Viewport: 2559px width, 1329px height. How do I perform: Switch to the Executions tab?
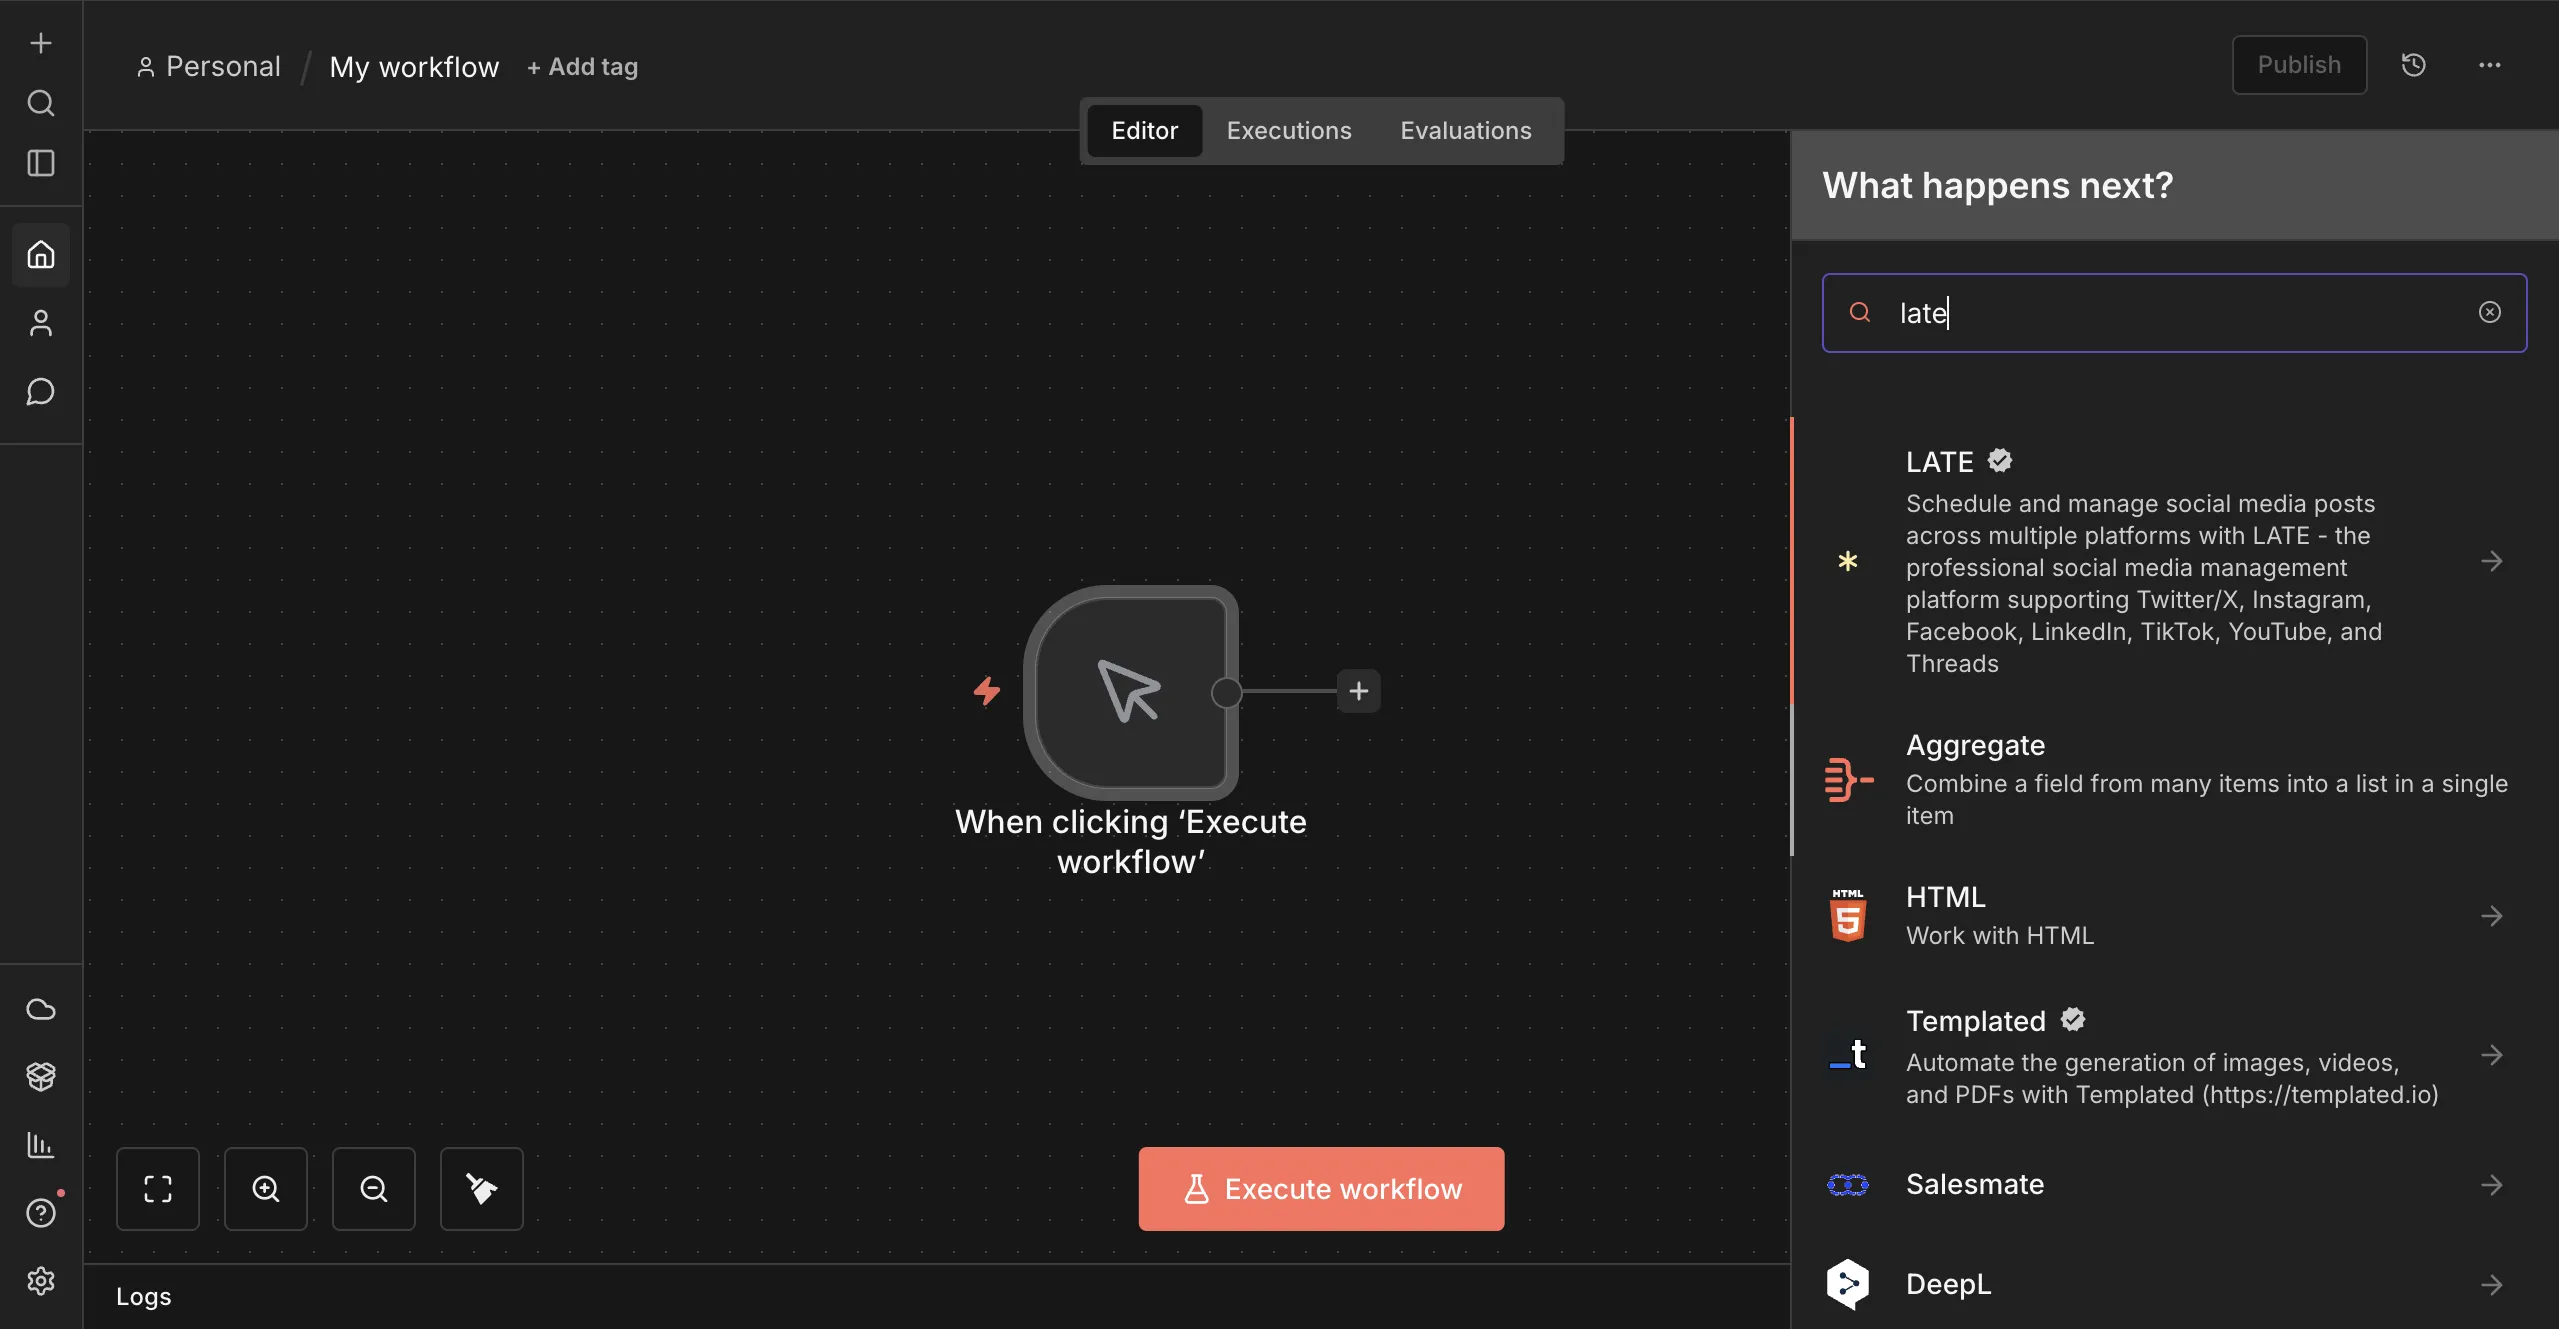tap(1287, 130)
